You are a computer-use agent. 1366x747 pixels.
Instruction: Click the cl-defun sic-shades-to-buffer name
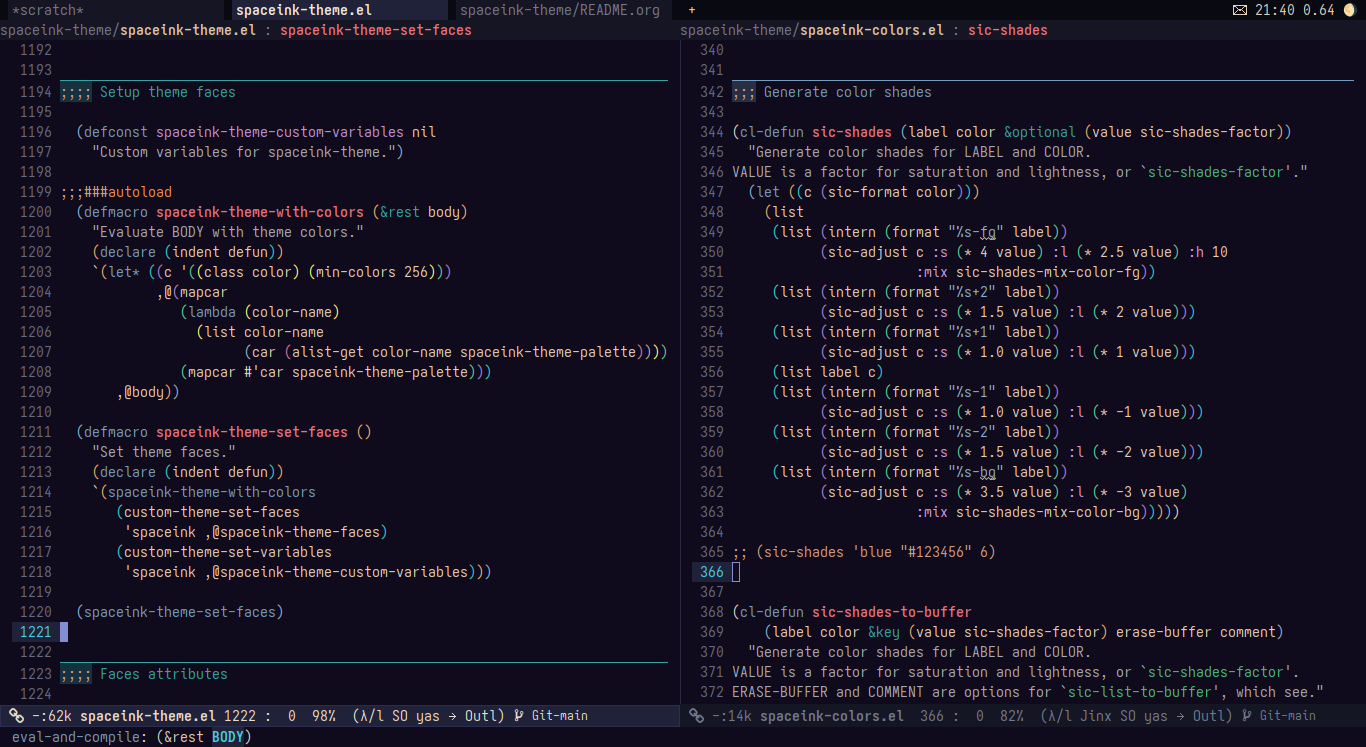click(892, 612)
